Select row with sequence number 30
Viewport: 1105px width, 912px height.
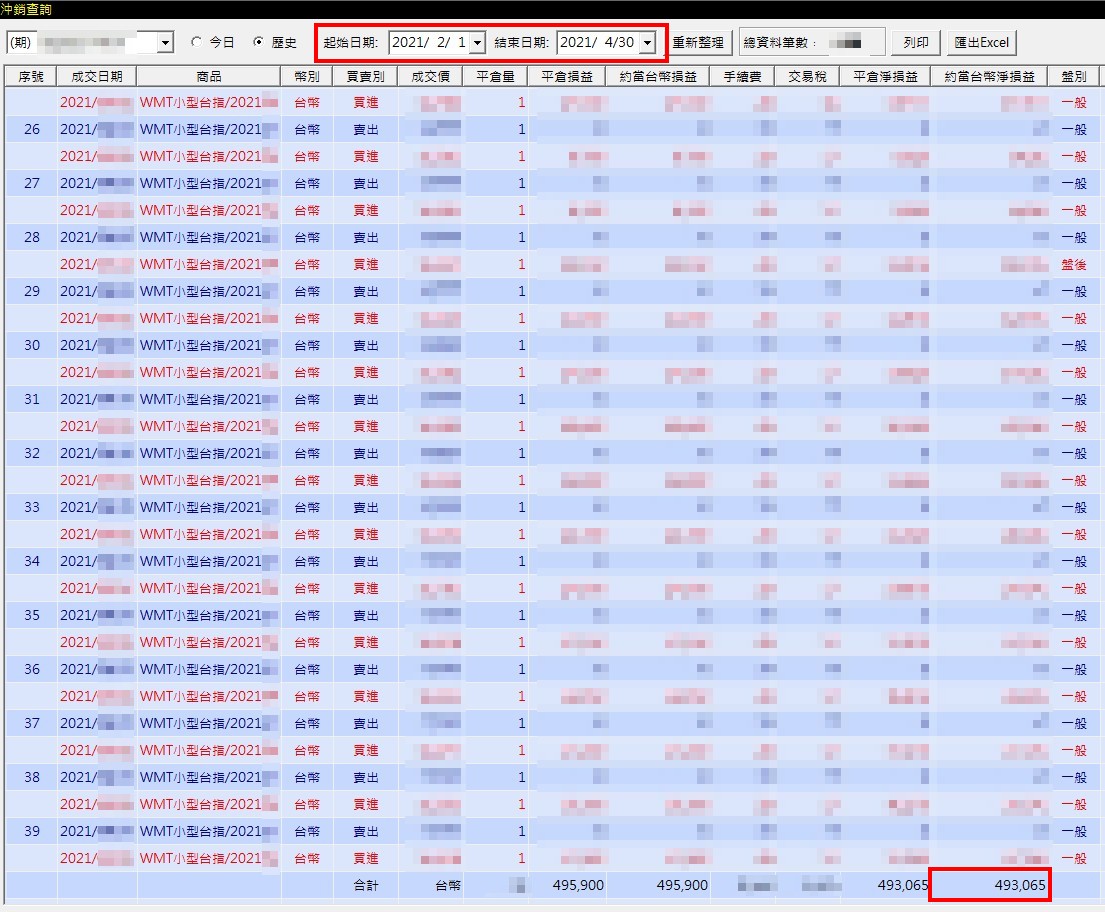click(x=552, y=345)
